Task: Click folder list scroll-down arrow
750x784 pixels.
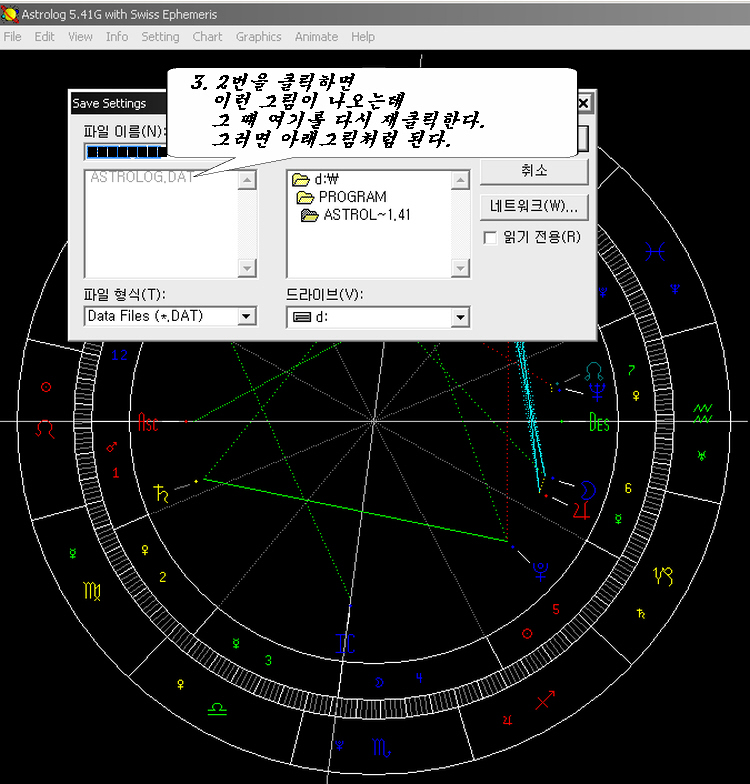Action: (x=460, y=268)
